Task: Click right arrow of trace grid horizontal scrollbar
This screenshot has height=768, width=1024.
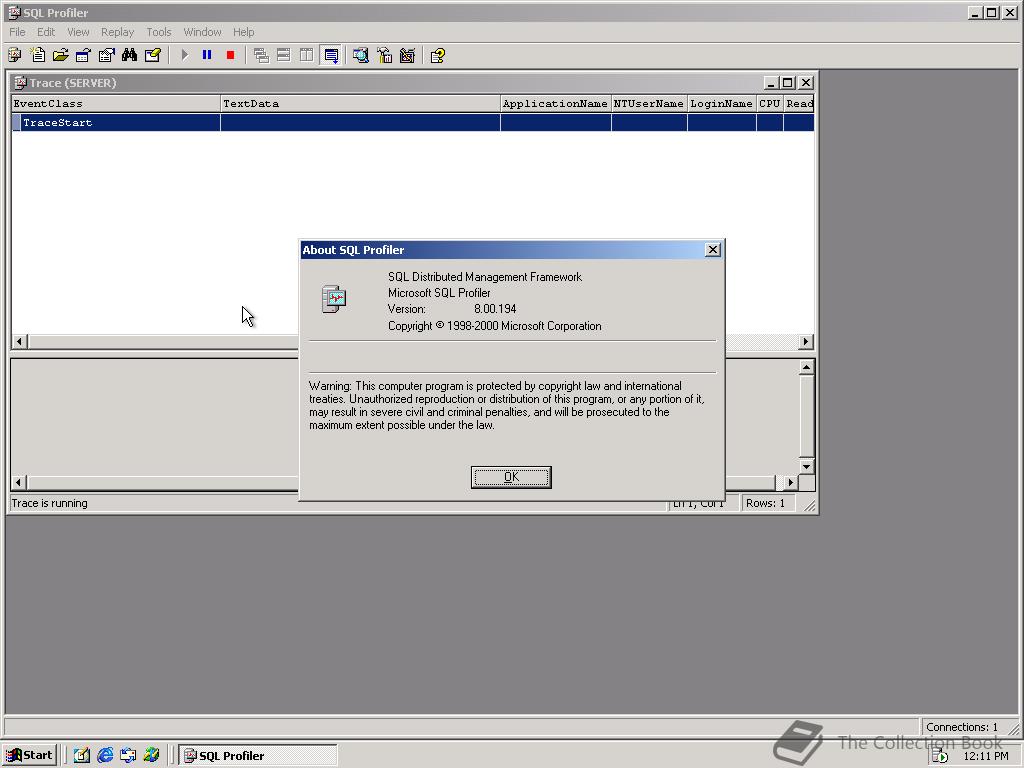Action: pyautogui.click(x=806, y=342)
